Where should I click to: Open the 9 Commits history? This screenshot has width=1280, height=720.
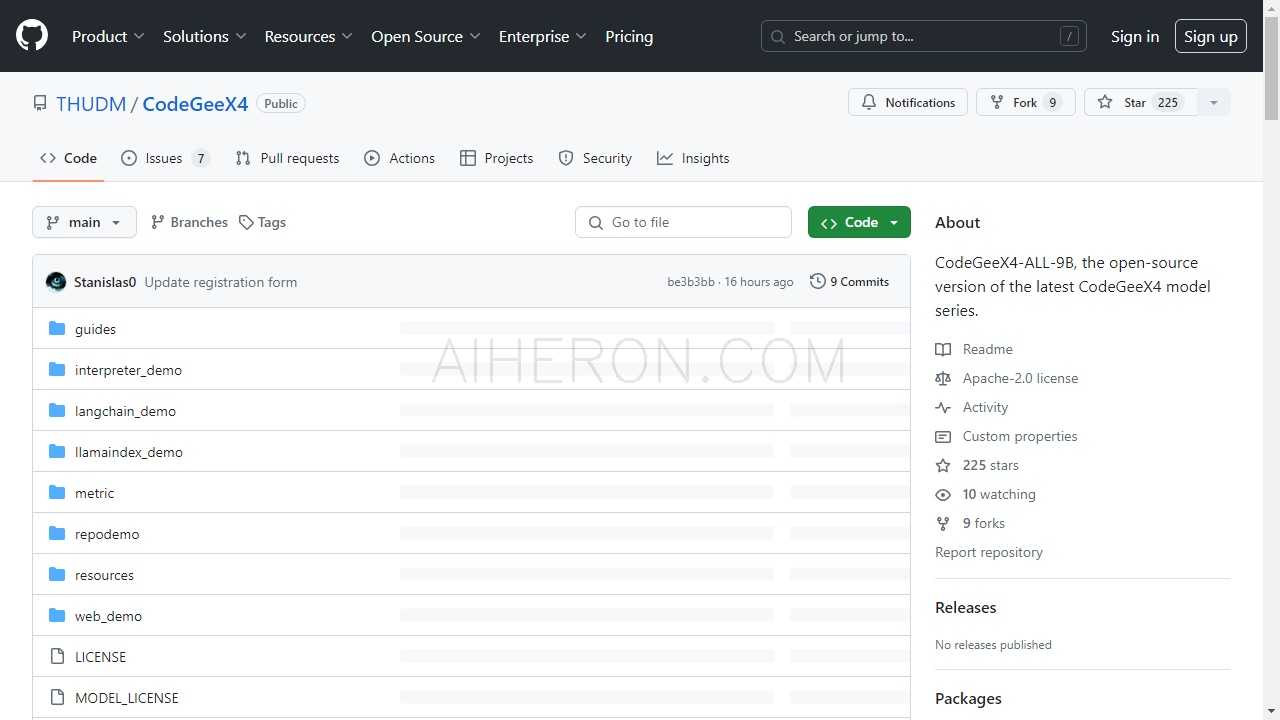(x=850, y=282)
